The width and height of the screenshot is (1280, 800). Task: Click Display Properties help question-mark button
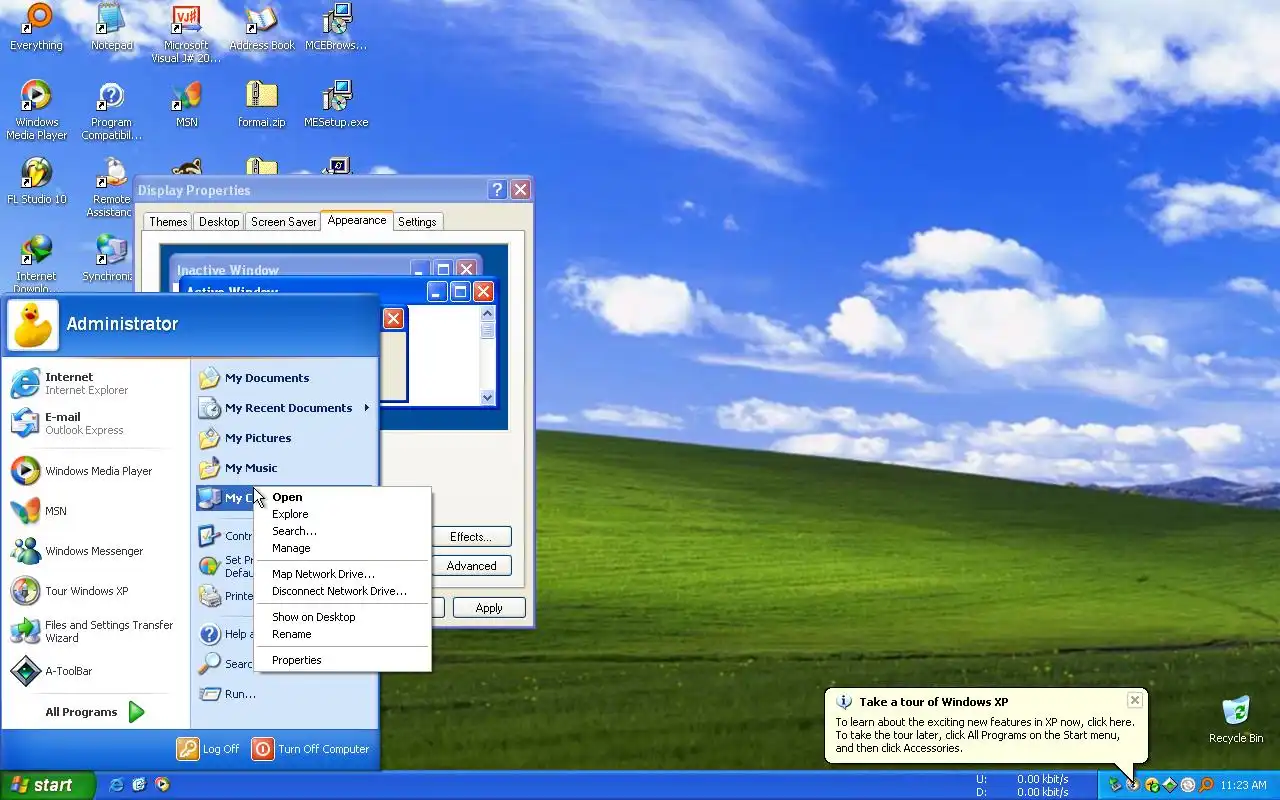click(x=497, y=190)
